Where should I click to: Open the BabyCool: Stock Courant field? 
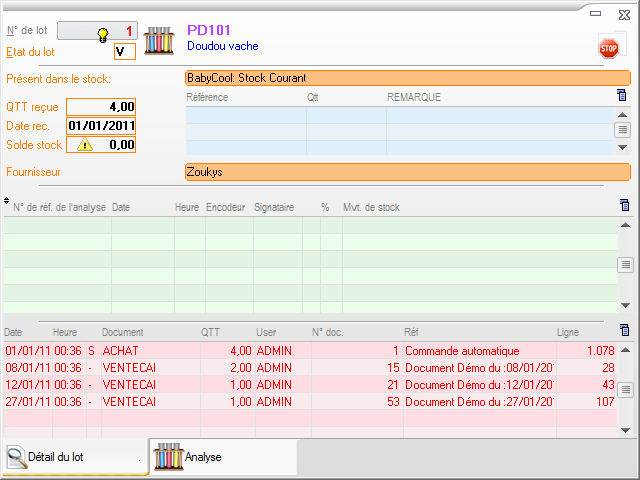[407, 78]
